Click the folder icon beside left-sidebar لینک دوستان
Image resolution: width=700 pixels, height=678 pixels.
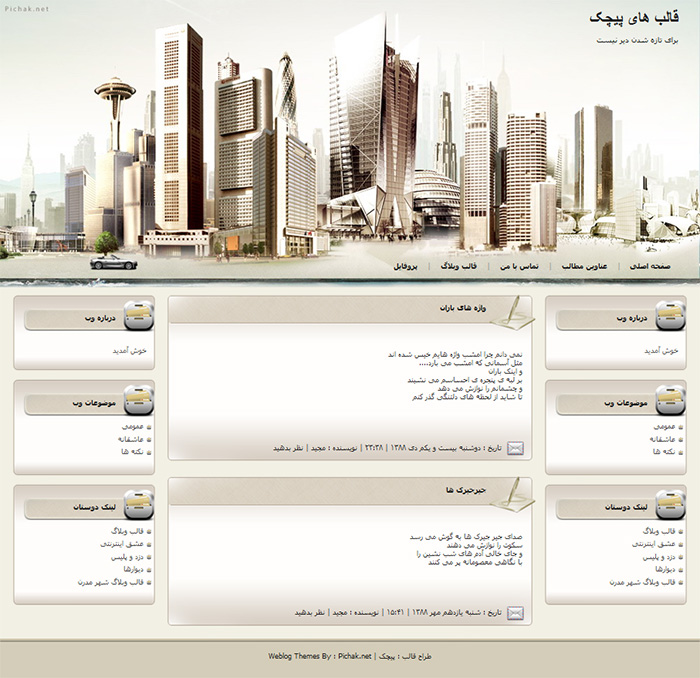pyautogui.click(x=138, y=505)
